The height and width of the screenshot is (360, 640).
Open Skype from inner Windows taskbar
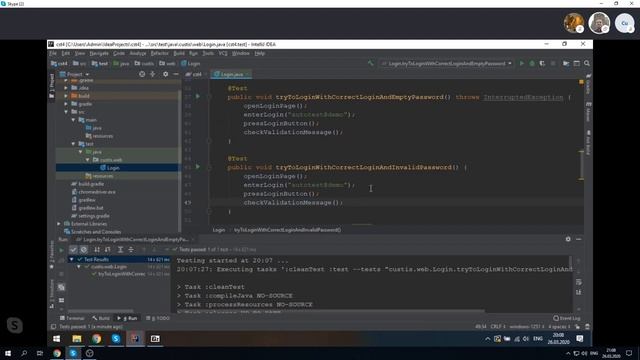(116, 338)
